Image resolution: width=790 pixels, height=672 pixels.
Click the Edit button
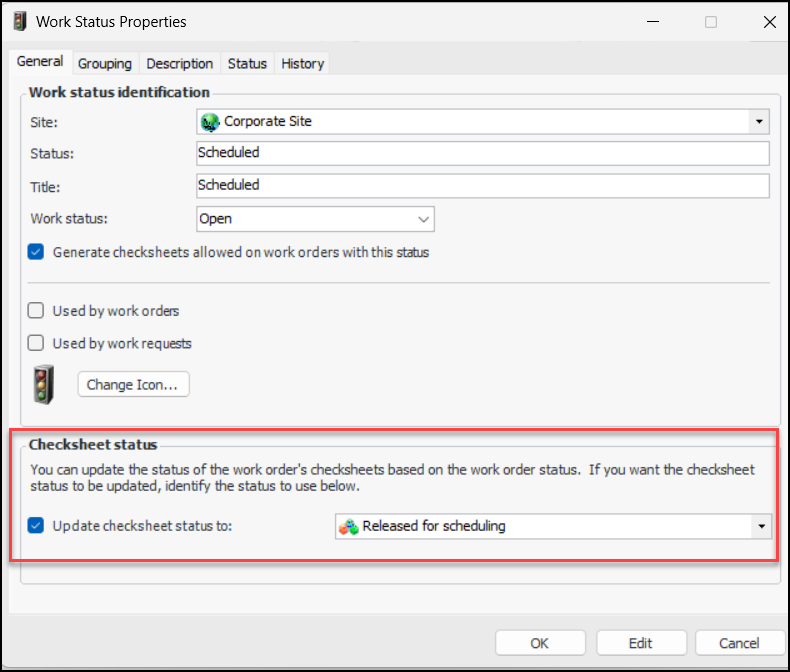[x=641, y=643]
